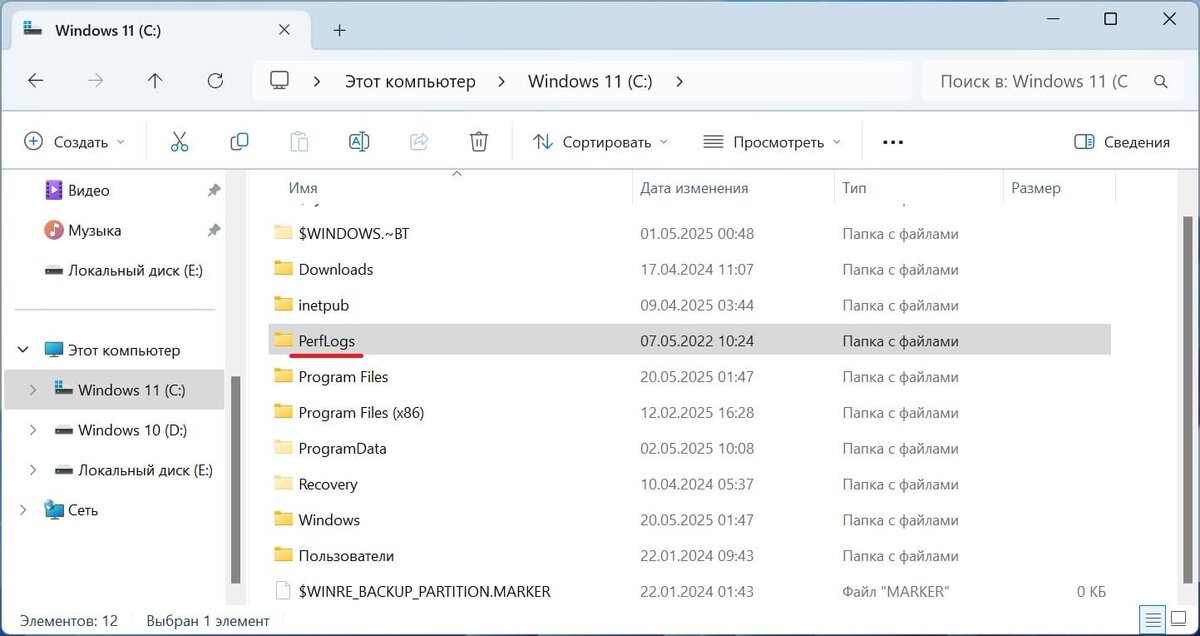Click the Delete trash bin icon
Screen dimensions: 1200x636
479,142
